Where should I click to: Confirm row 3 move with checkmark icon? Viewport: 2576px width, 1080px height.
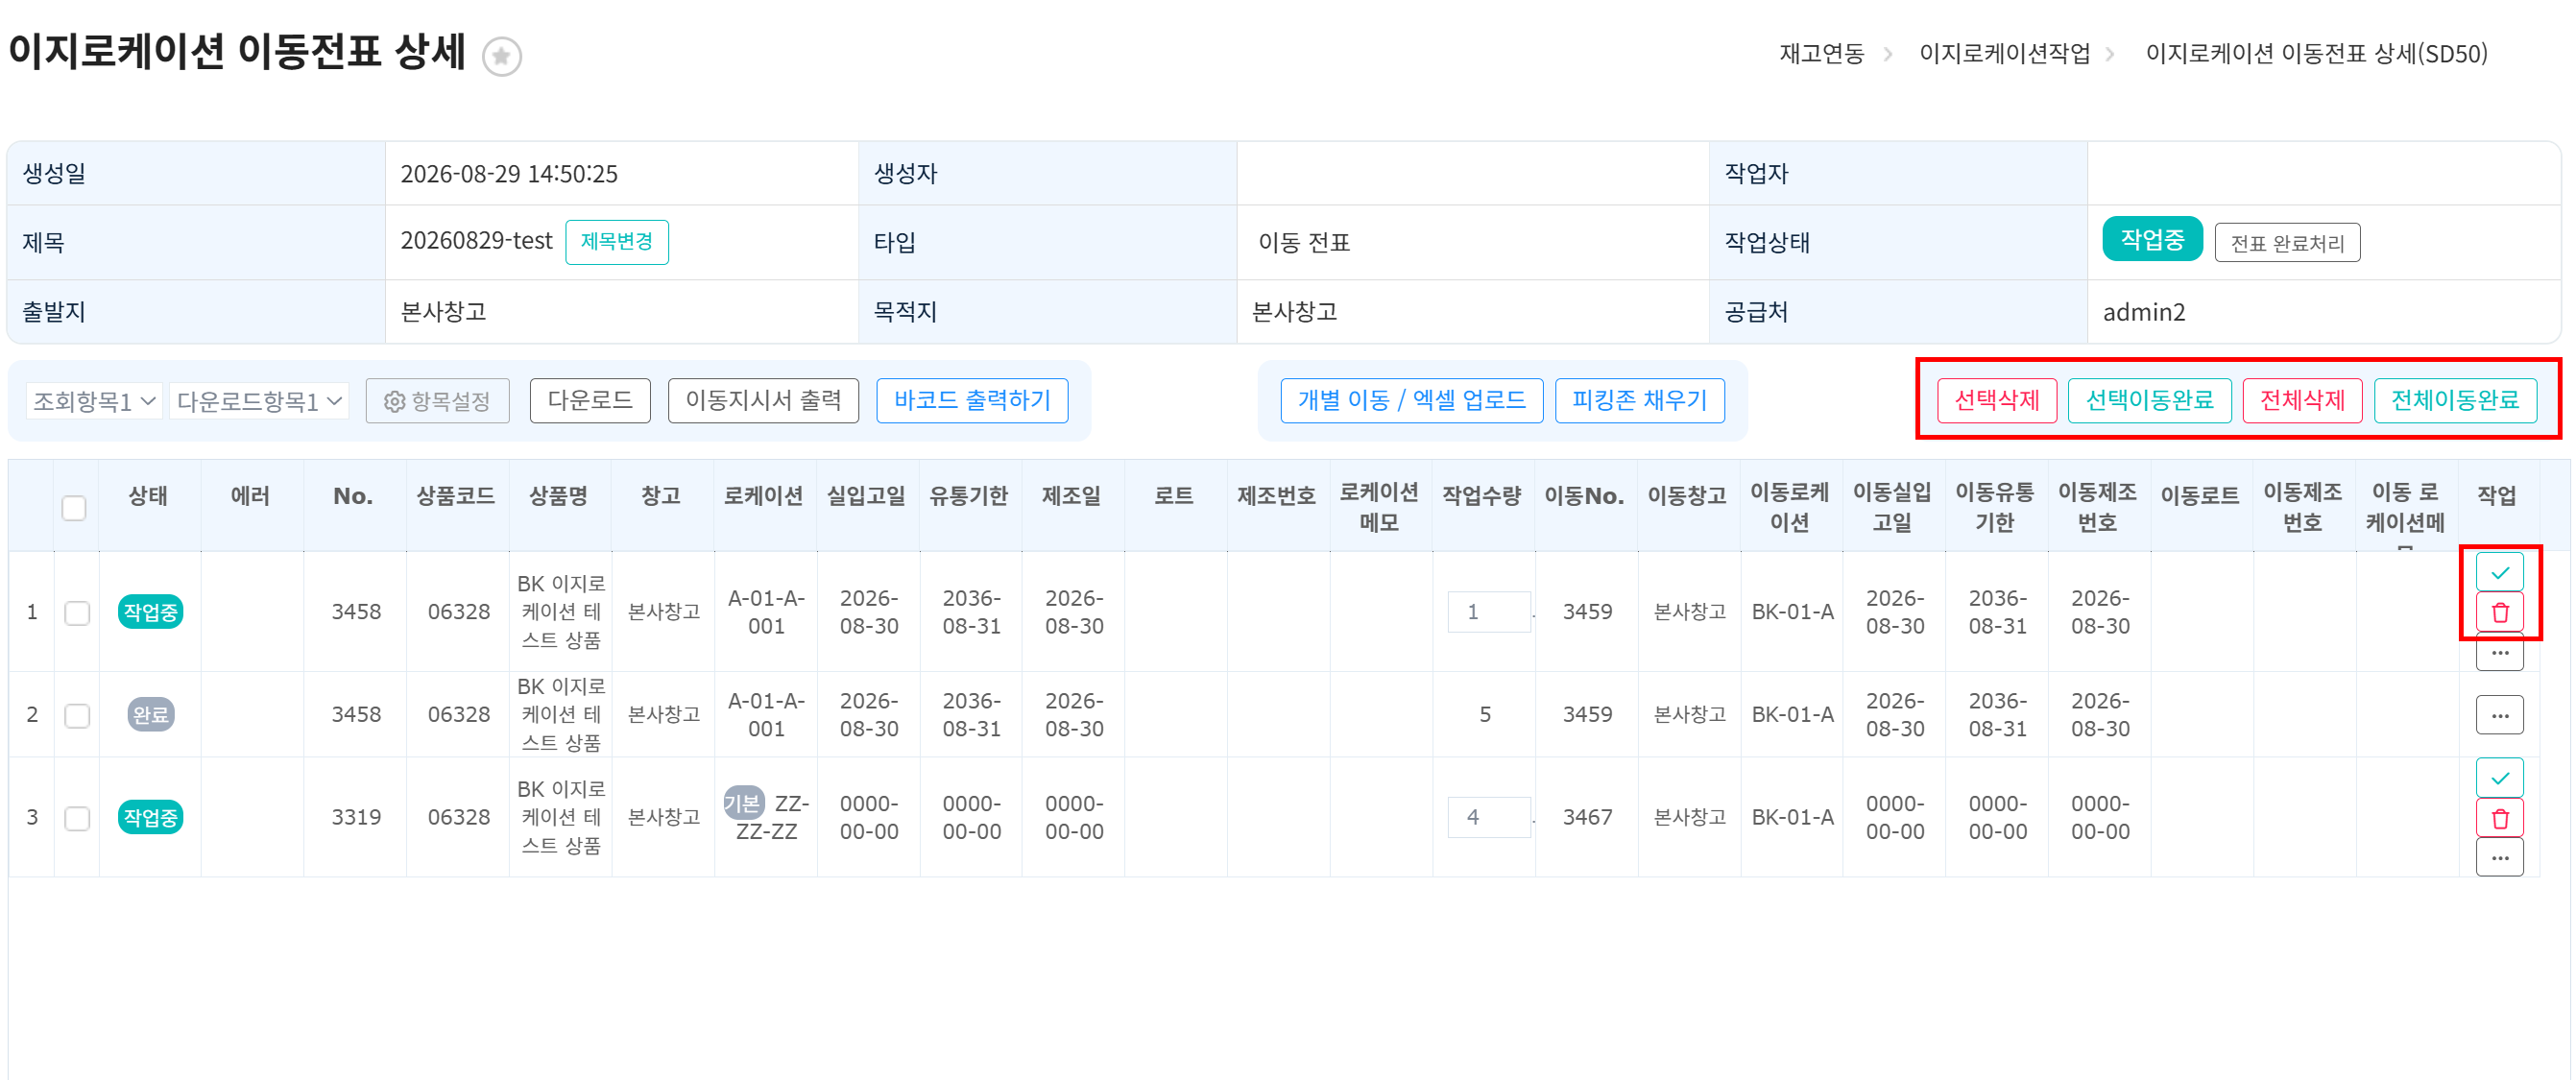(x=2499, y=777)
